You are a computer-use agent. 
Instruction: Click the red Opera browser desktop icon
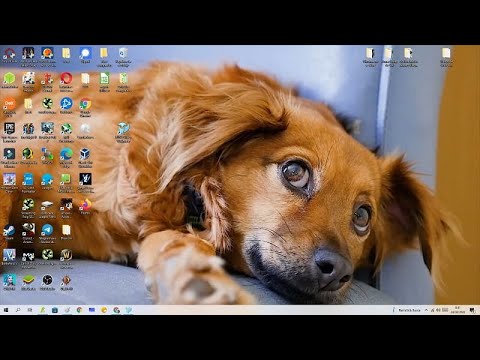click(66, 79)
